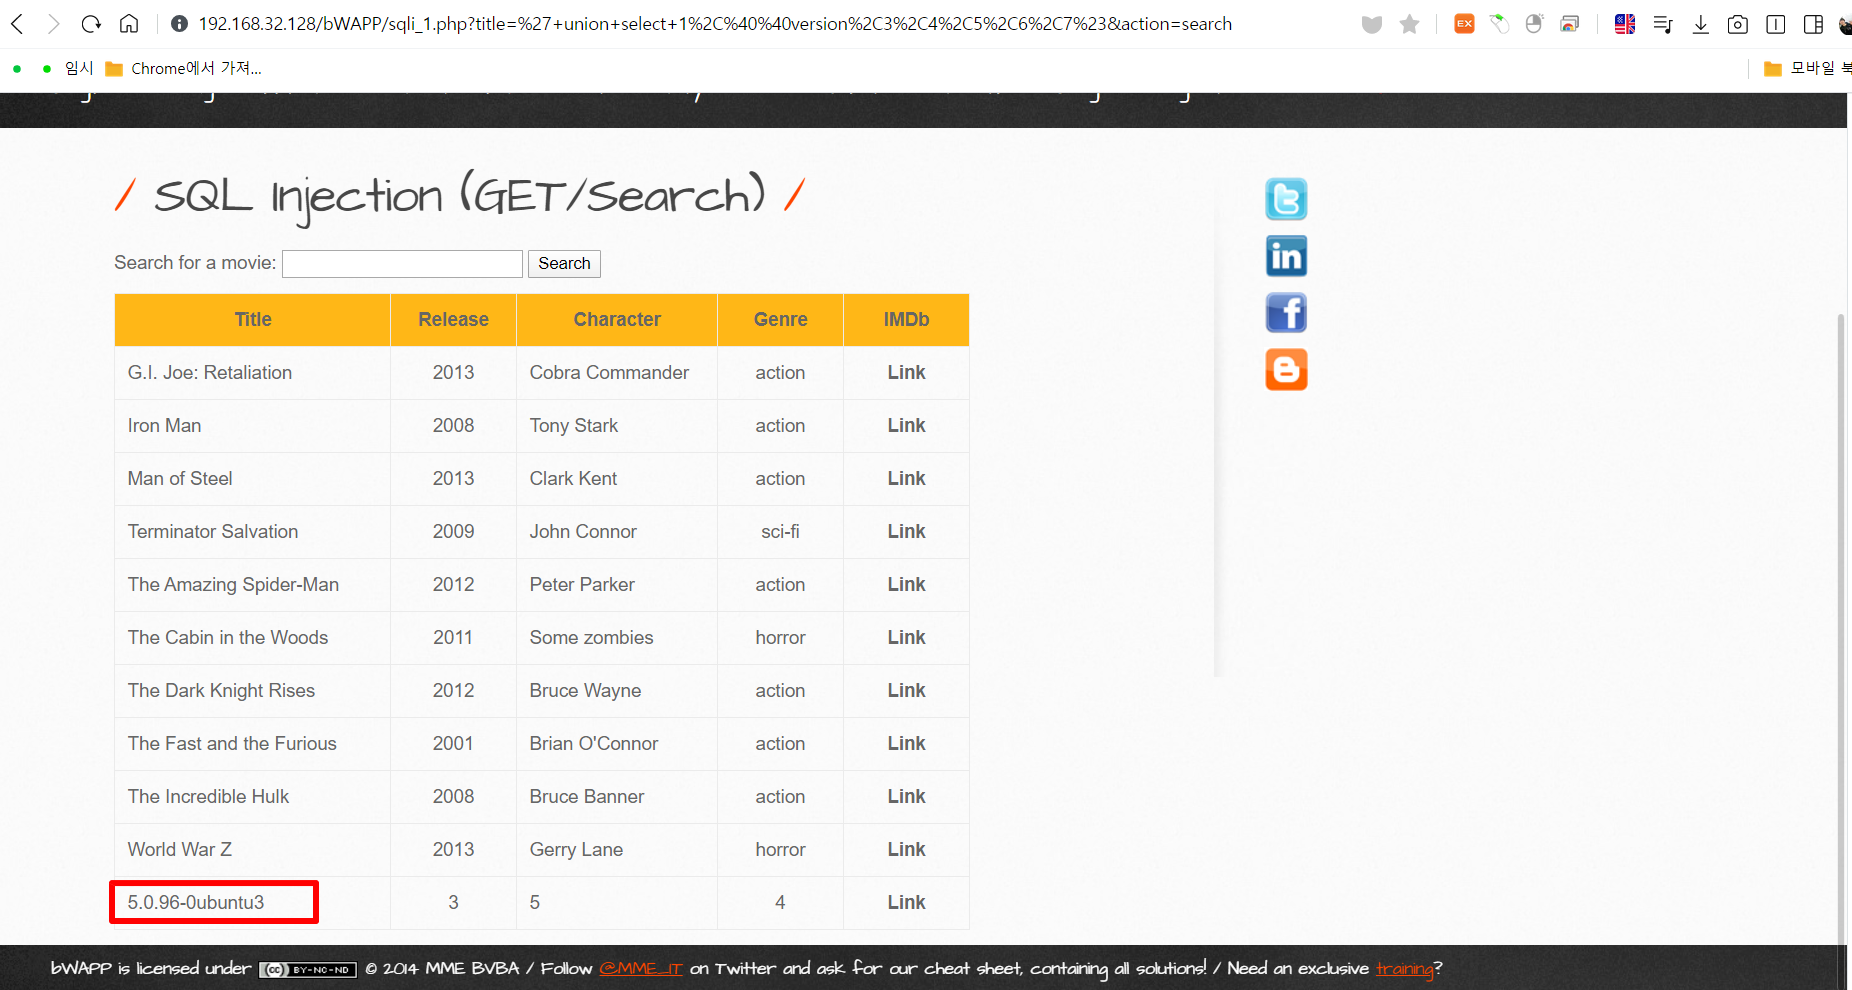
Task: Open IMDb Link for The Incredible Hulk
Action: click(906, 796)
